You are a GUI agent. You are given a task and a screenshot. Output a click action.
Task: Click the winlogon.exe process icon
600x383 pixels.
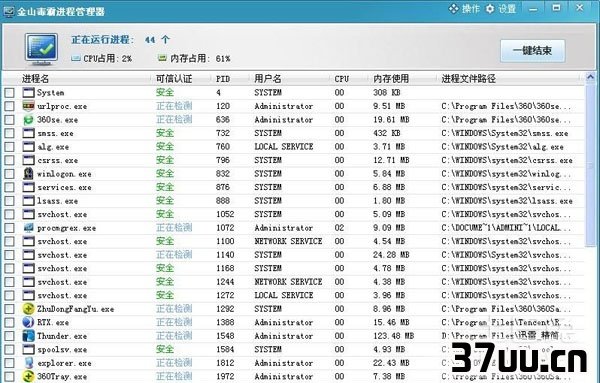click(28, 174)
